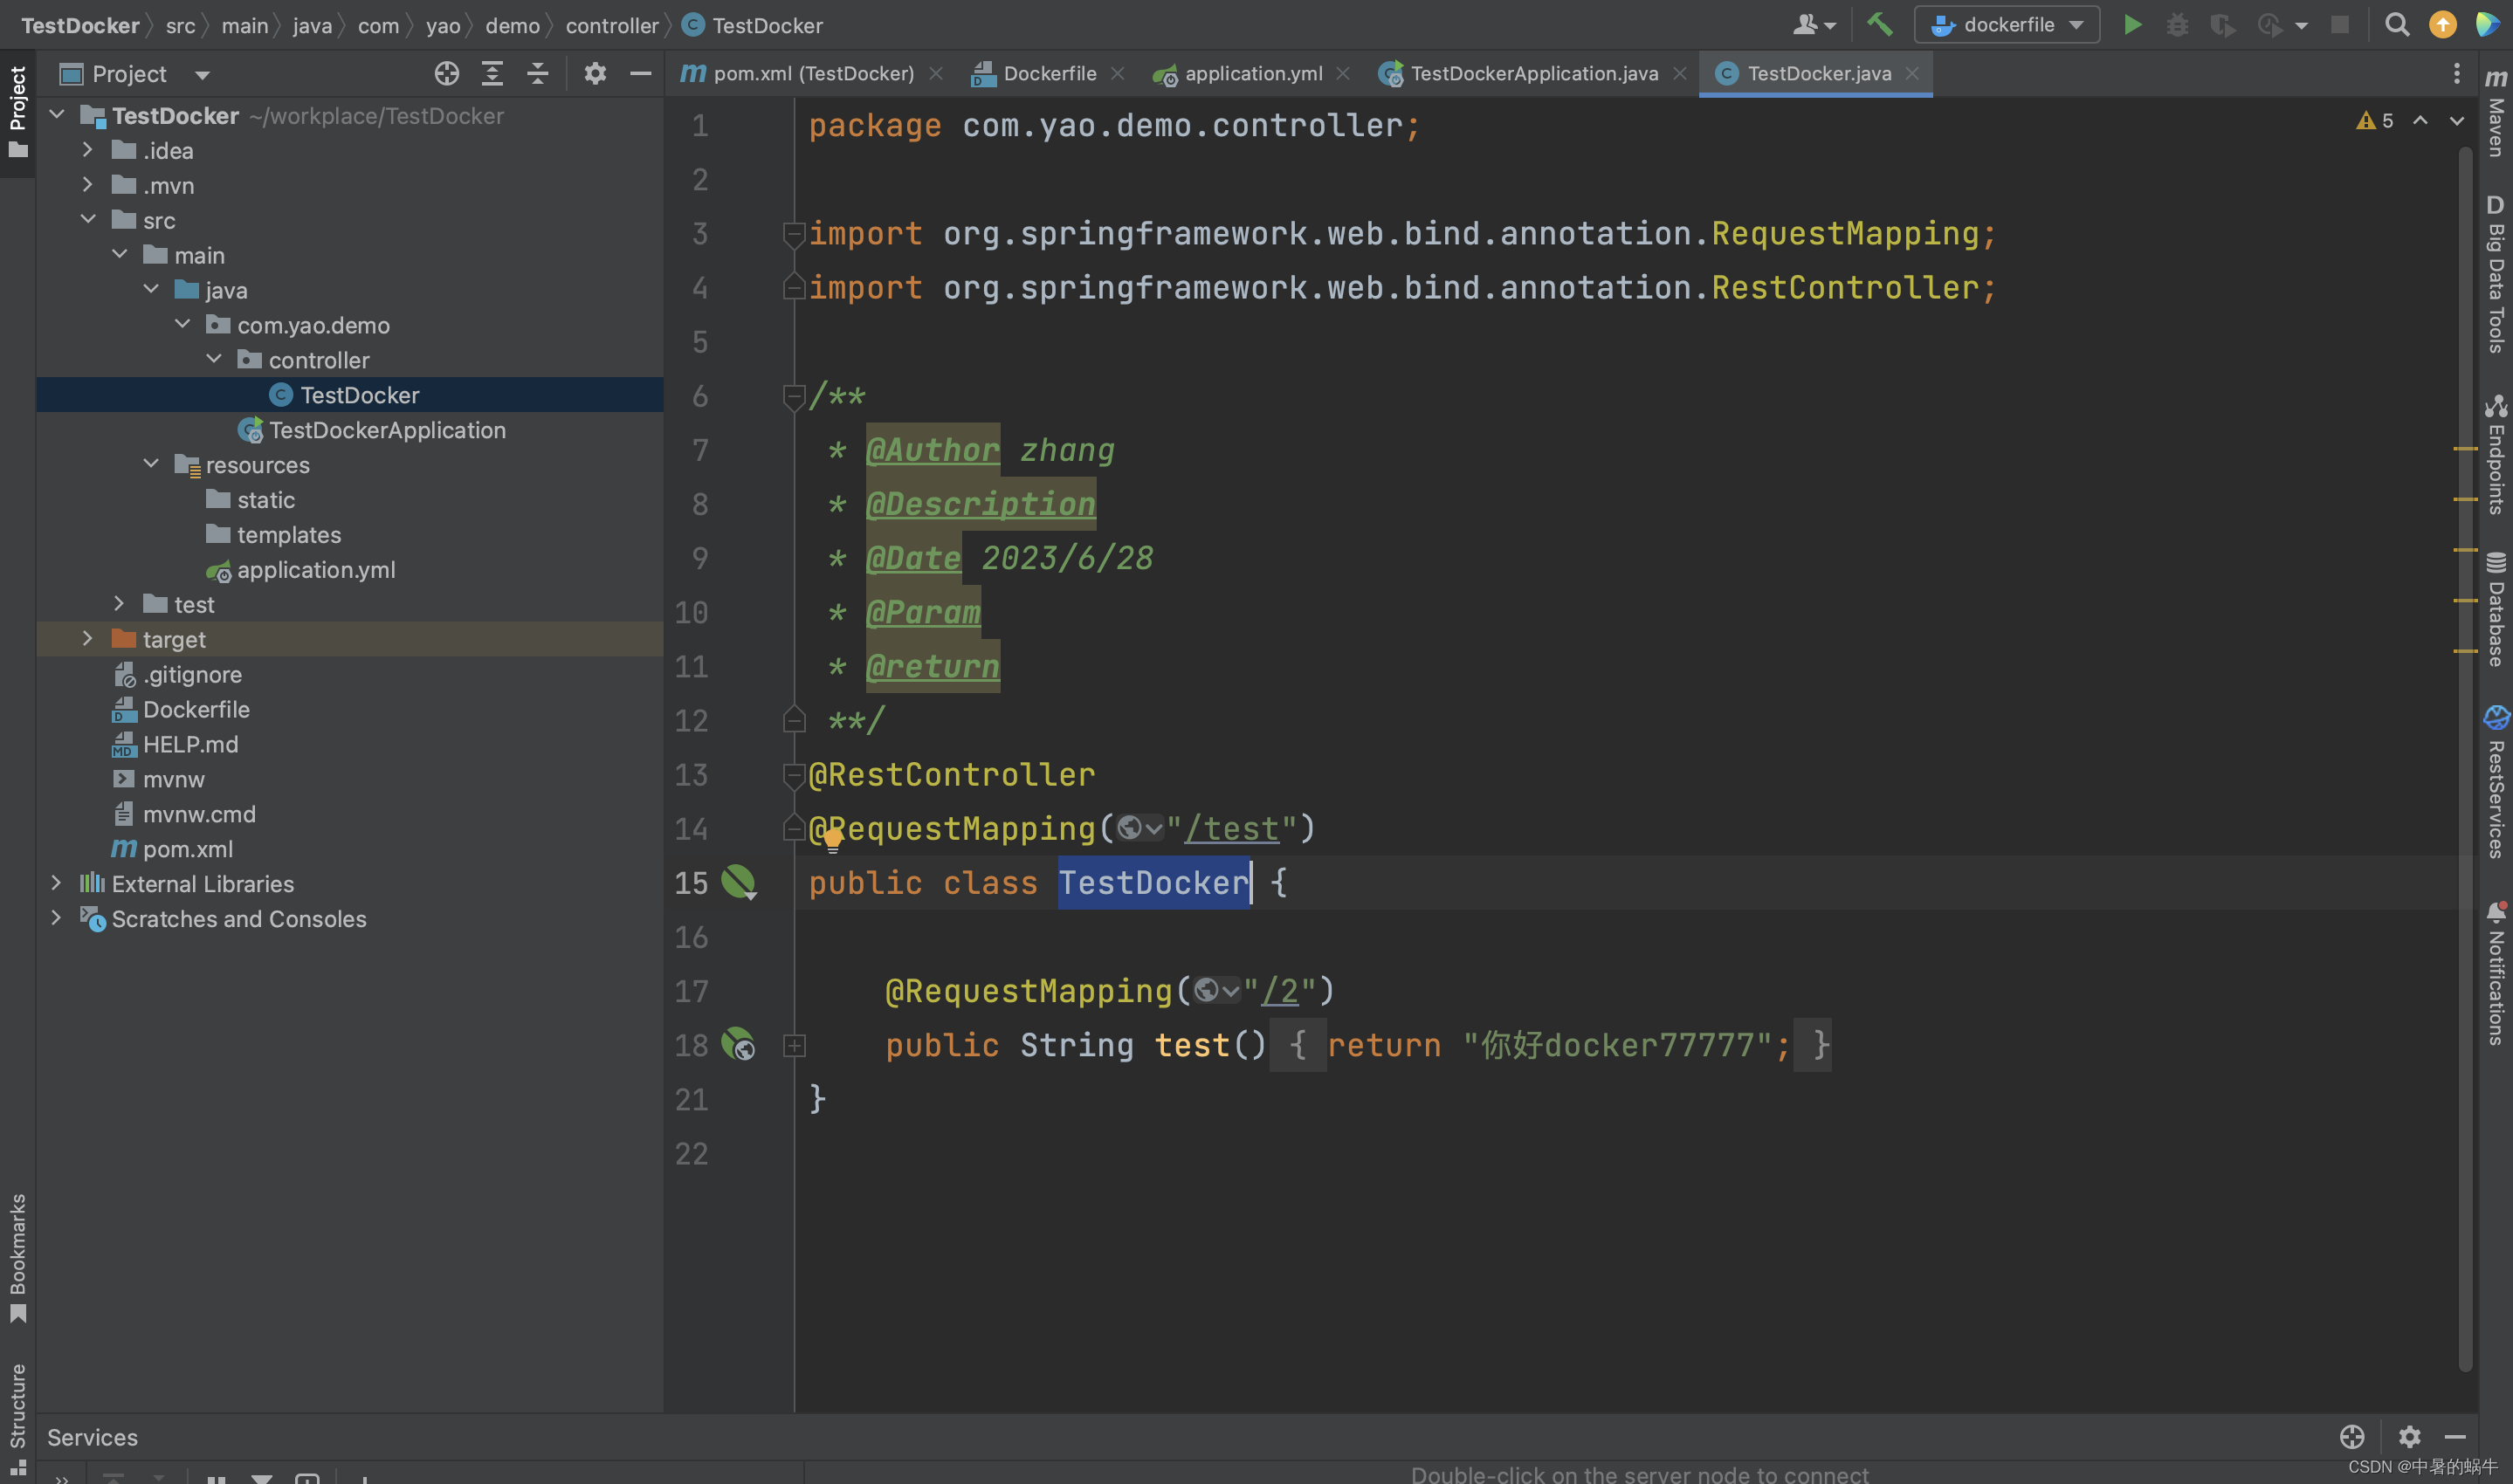The height and width of the screenshot is (1484, 2513).
Task: Close the pom.xml editor tab
Action: click(x=936, y=72)
